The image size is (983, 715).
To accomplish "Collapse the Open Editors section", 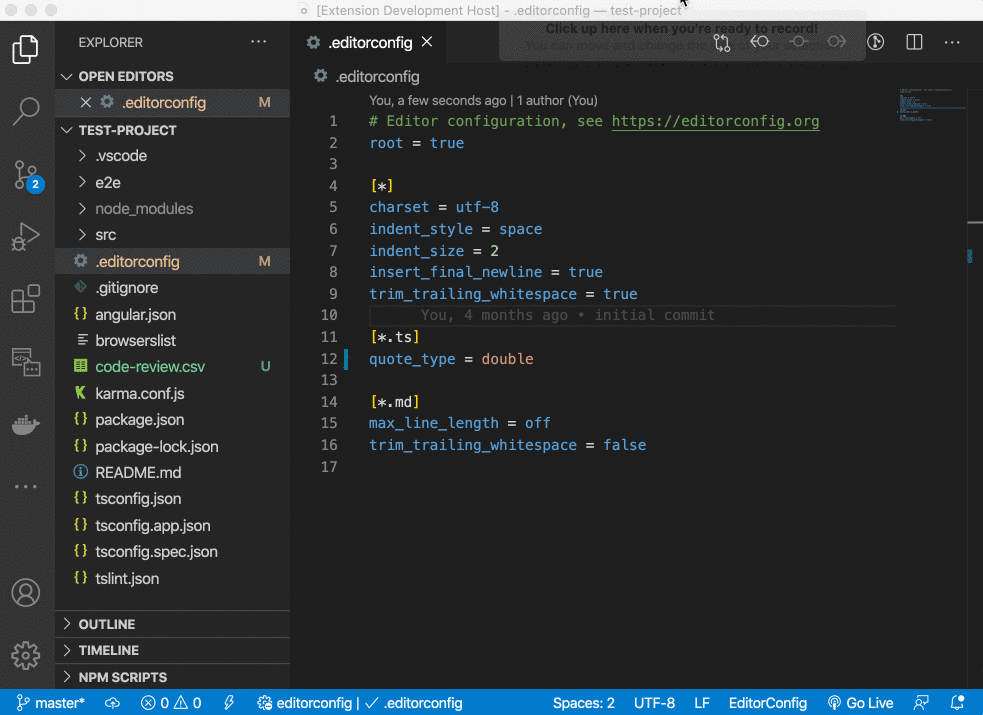I will click(172, 76).
